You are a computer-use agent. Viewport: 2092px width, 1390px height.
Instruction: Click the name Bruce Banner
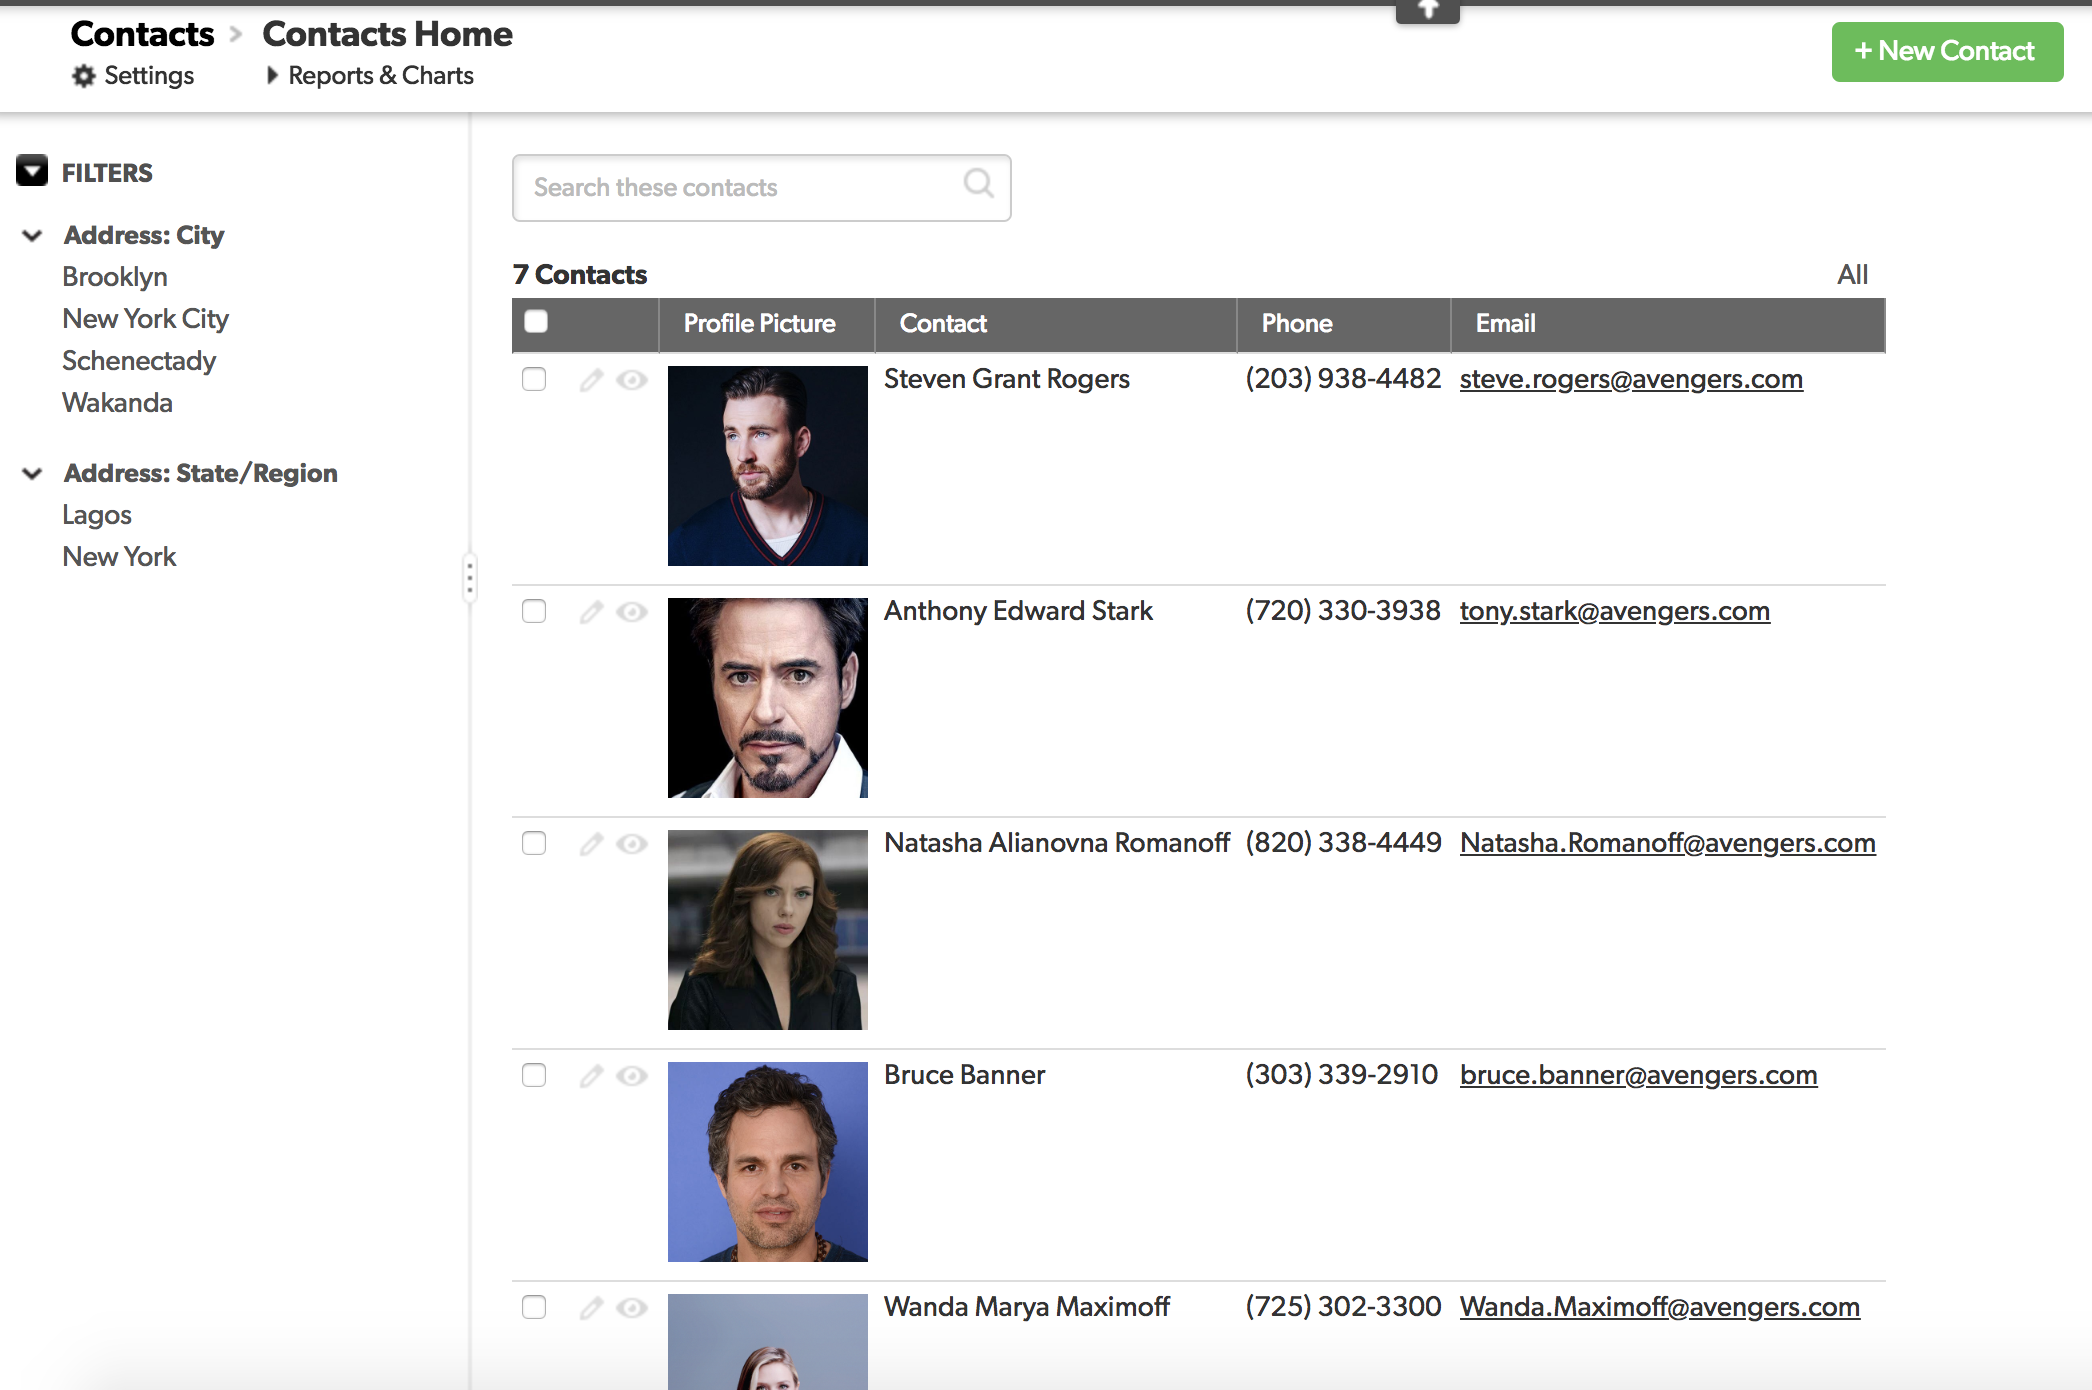click(964, 1075)
